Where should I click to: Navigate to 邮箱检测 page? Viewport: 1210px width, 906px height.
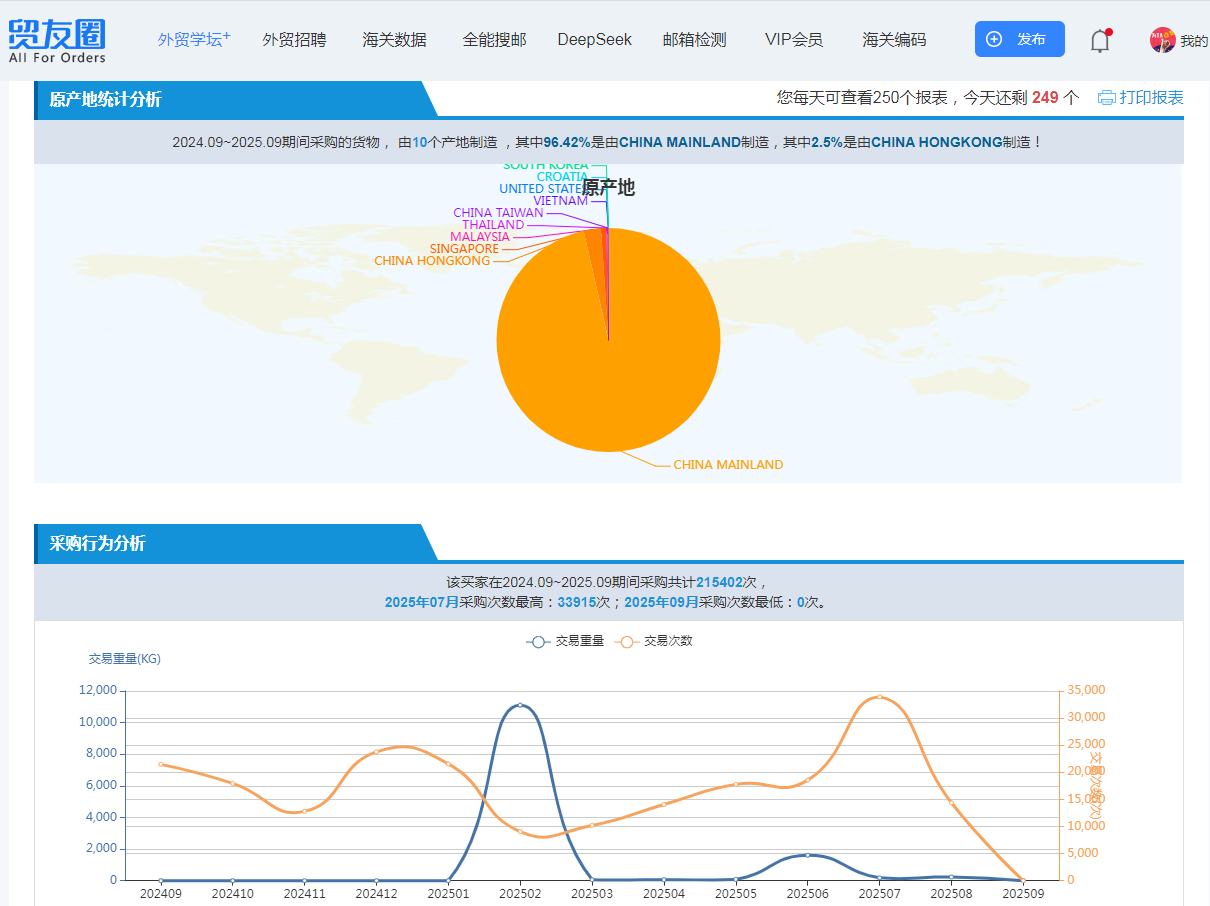point(694,40)
